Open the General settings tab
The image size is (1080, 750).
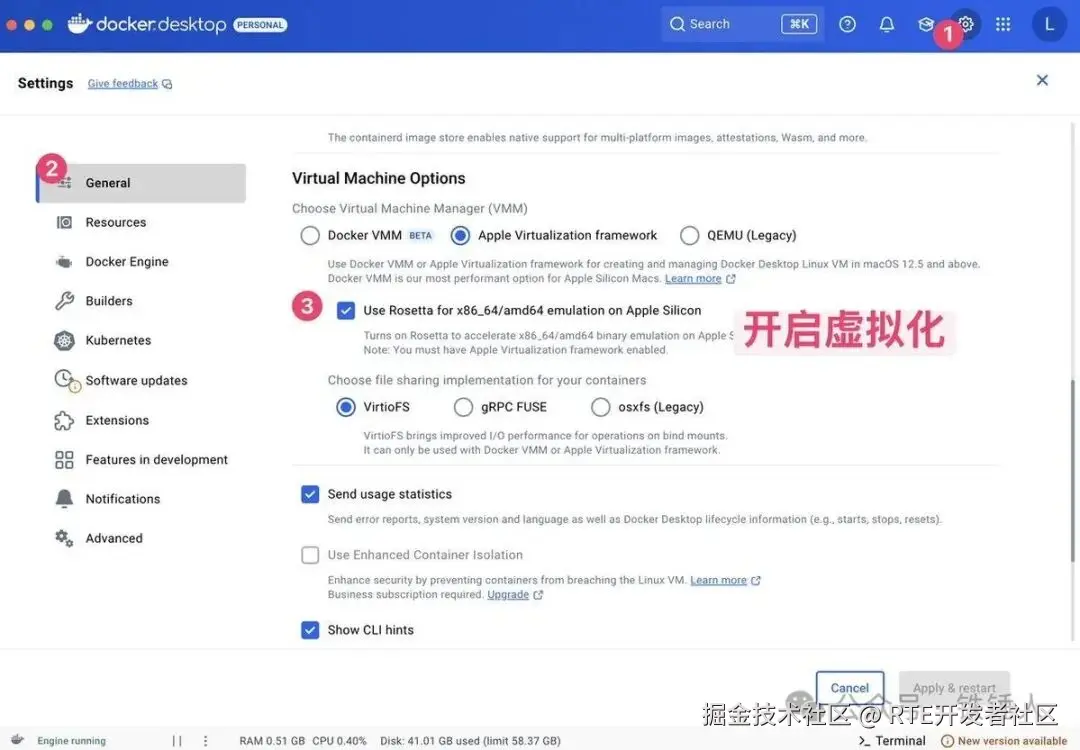coord(141,183)
